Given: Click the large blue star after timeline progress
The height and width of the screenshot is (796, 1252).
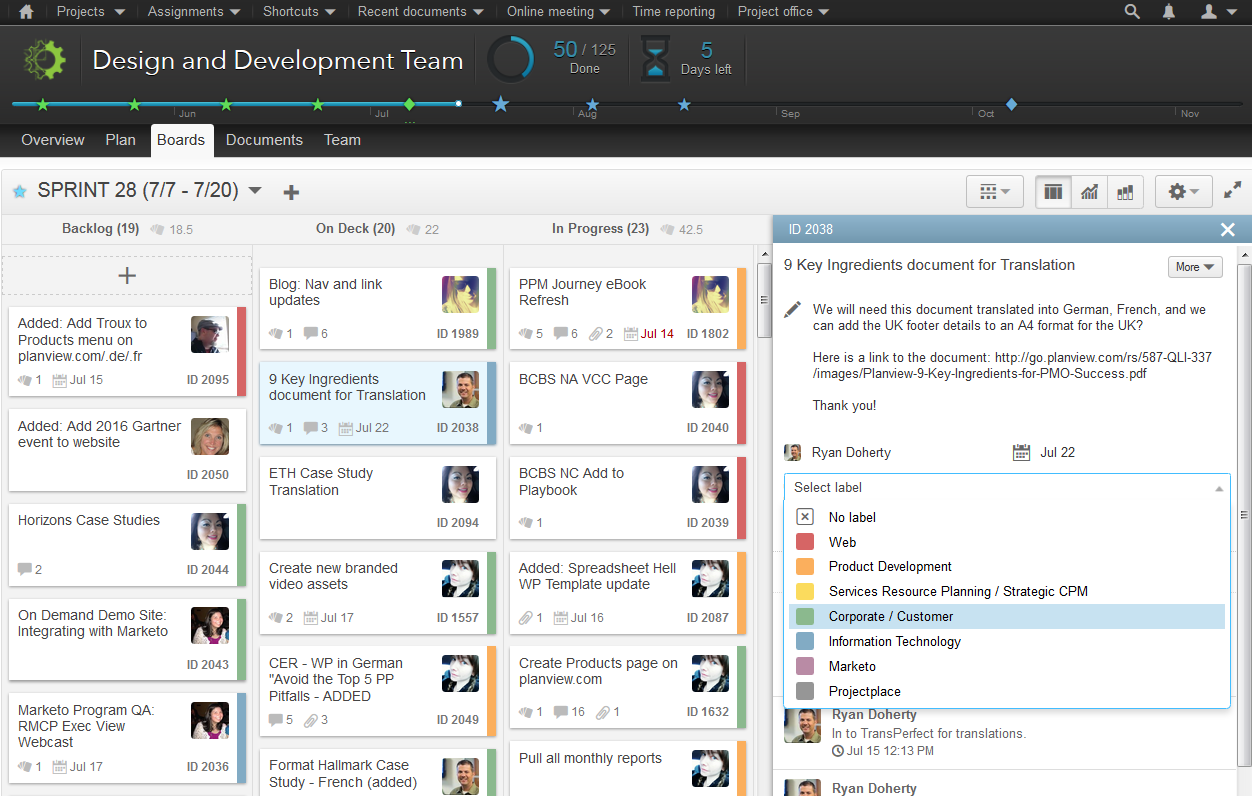Looking at the screenshot, I should click(501, 104).
